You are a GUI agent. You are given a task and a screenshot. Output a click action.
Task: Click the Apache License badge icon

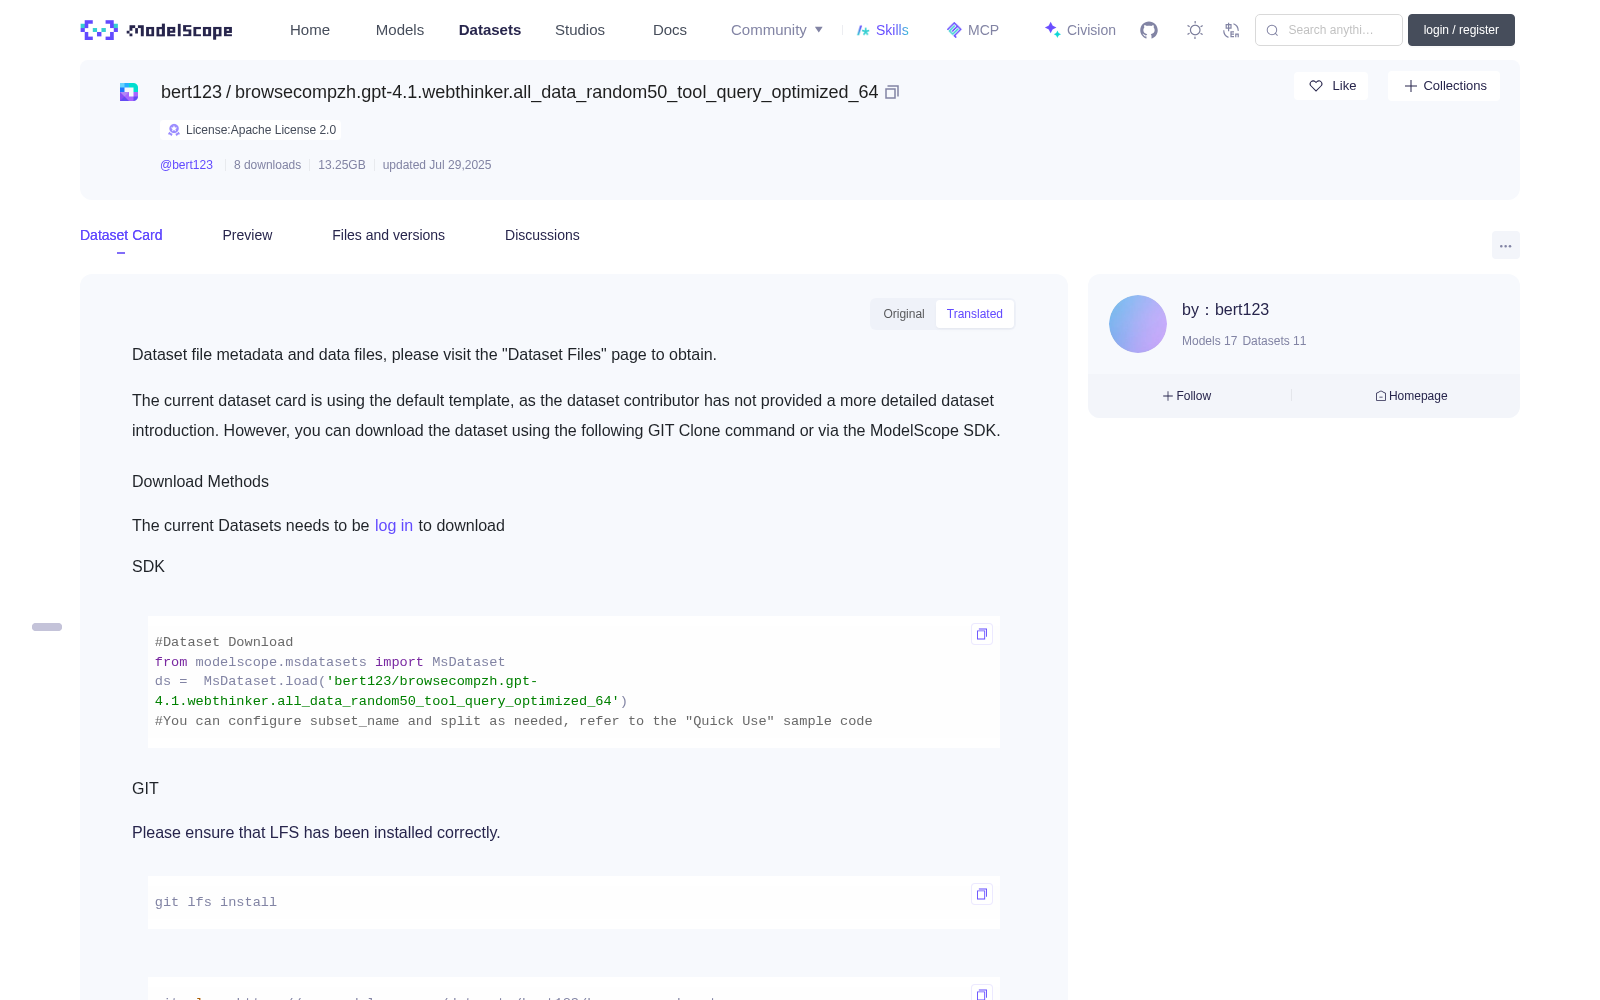pos(174,130)
